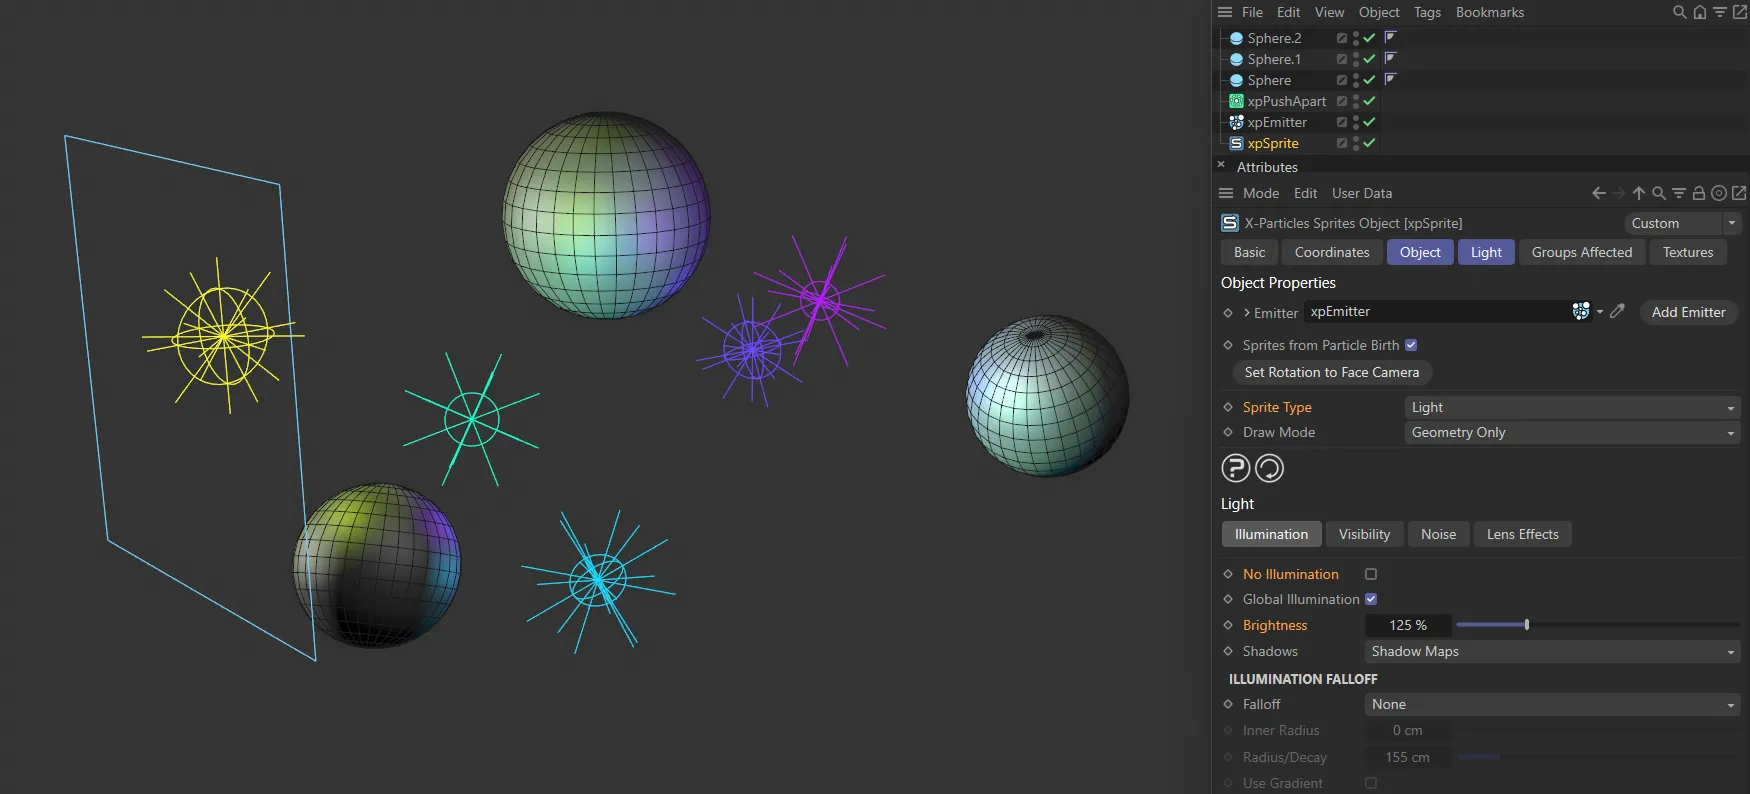Toggle Sphere.2 layer box
The width and height of the screenshot is (1750, 794).
[x=1342, y=38]
